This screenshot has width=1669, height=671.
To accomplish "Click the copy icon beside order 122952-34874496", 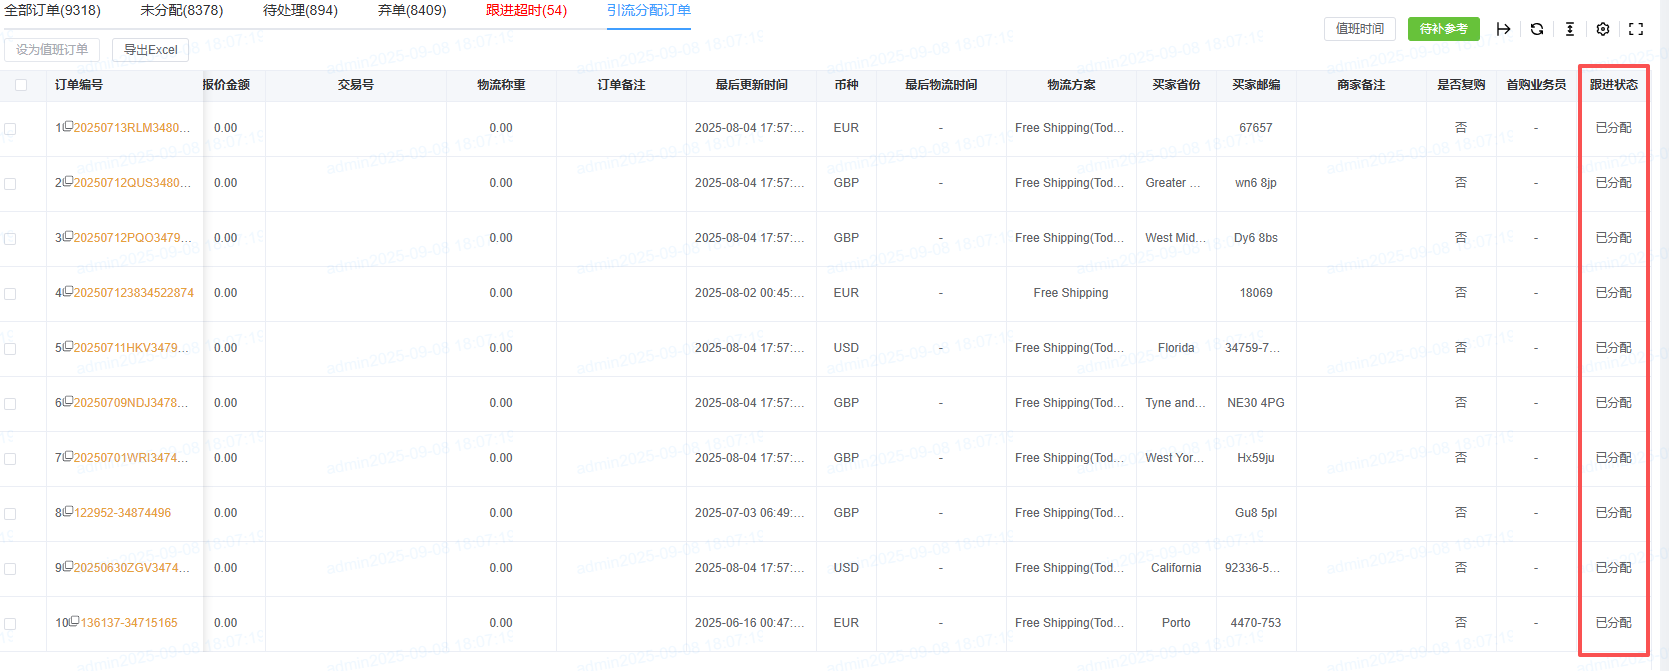I will (x=68, y=511).
